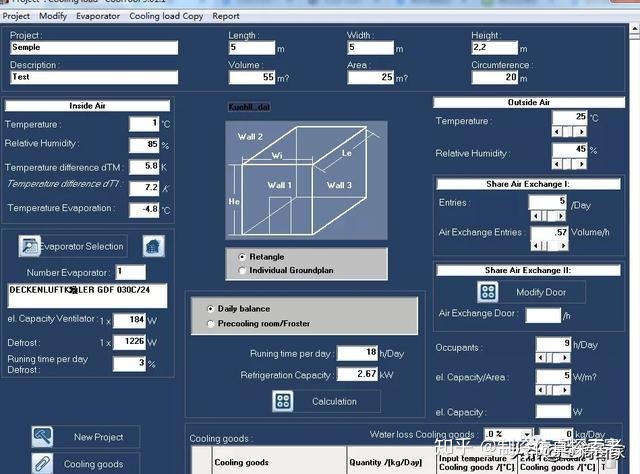Click the Temperature difference dTM field

point(144,167)
